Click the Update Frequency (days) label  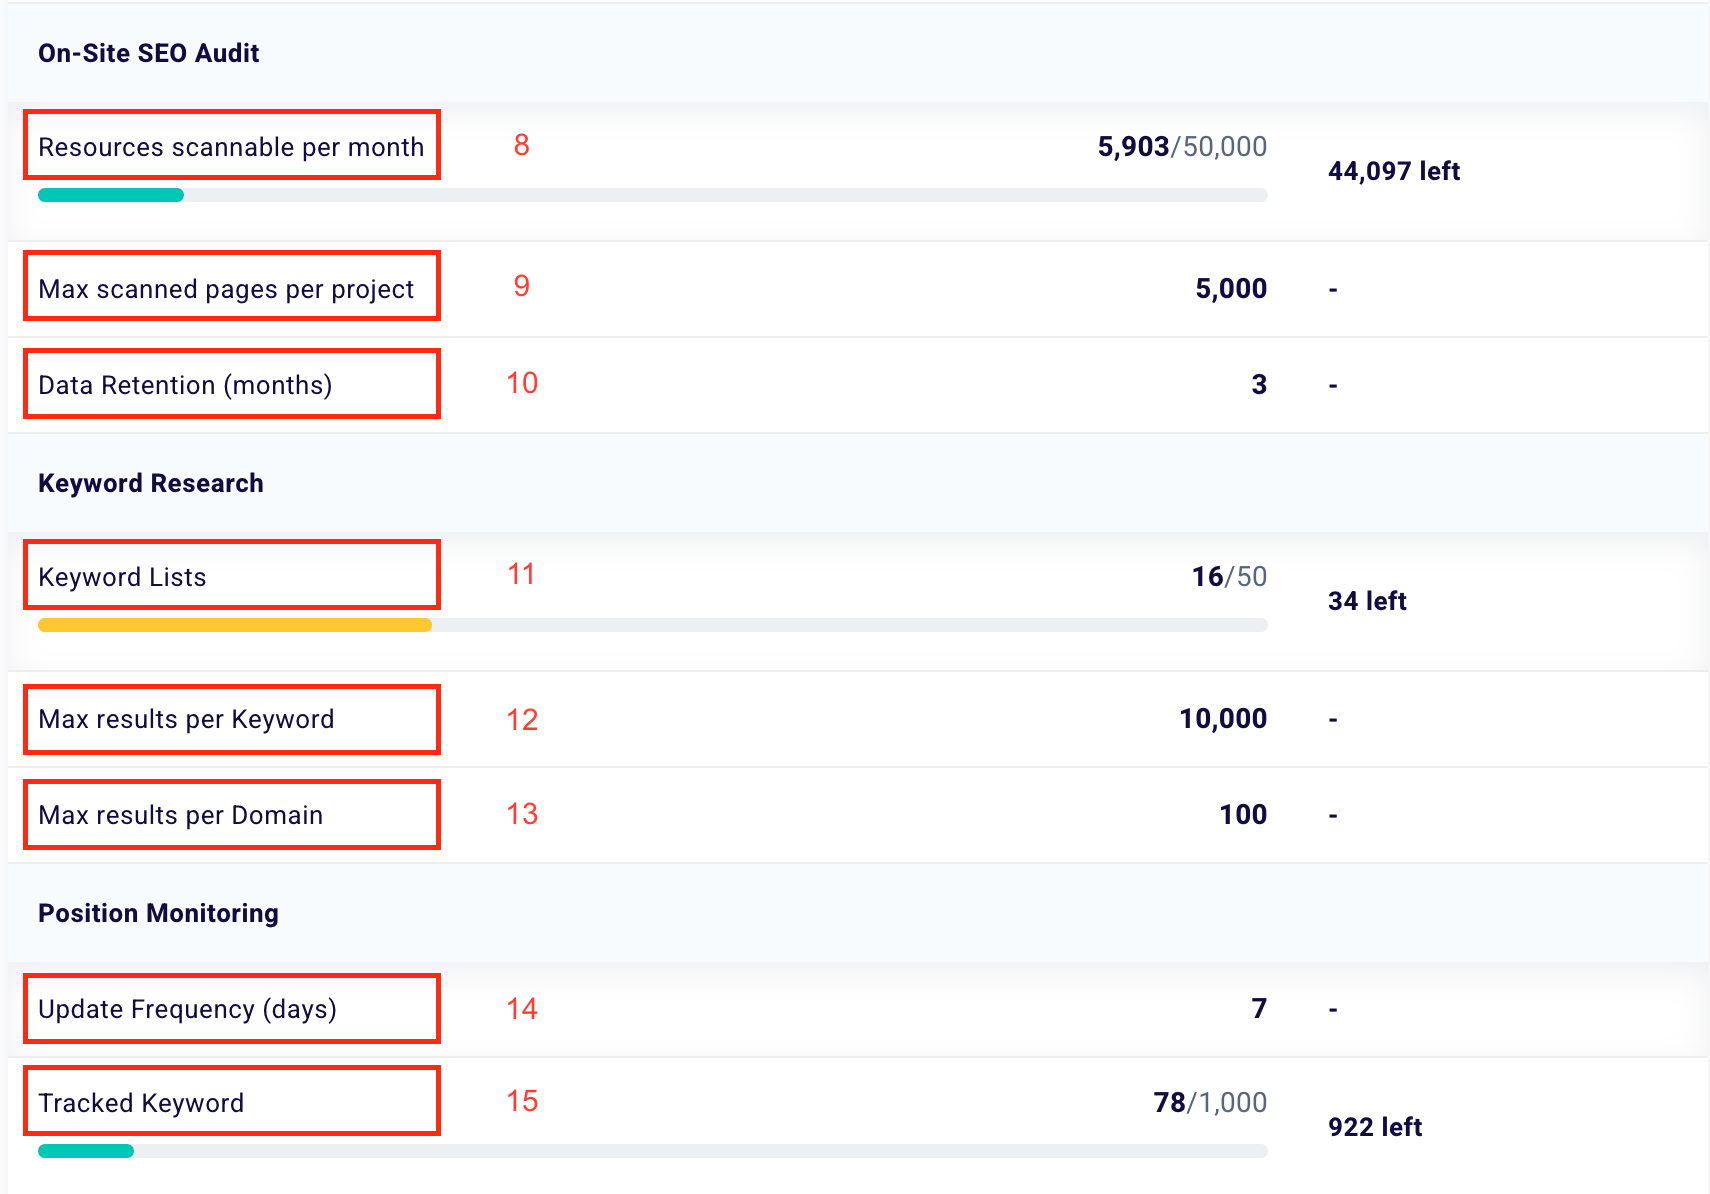pos(187,1009)
